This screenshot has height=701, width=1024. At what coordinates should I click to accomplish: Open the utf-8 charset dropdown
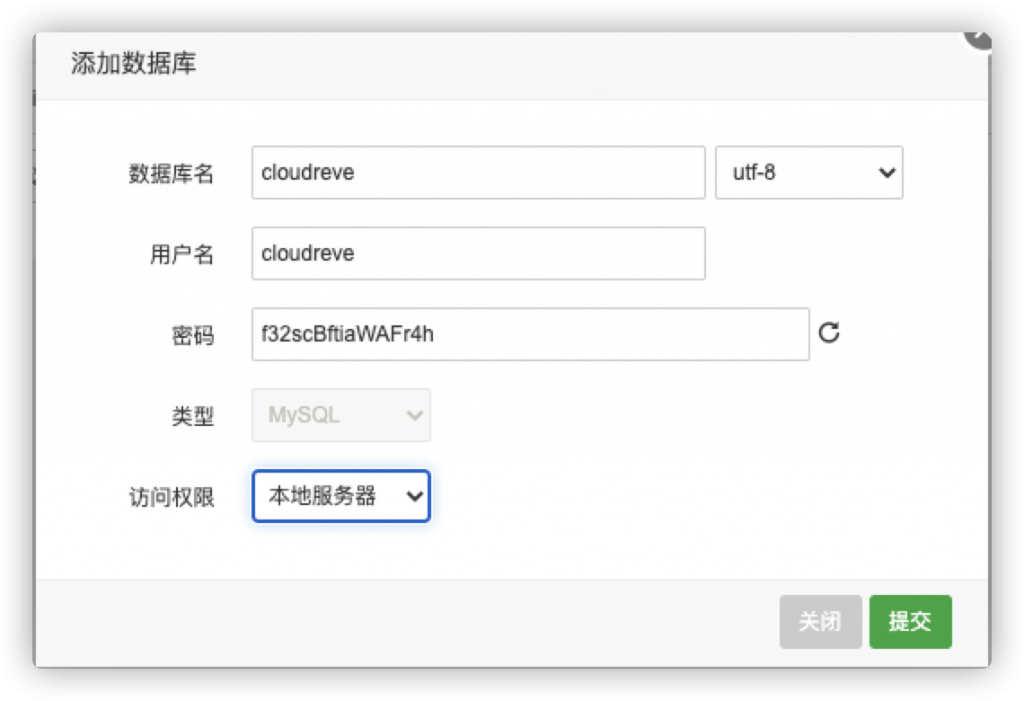(x=808, y=173)
